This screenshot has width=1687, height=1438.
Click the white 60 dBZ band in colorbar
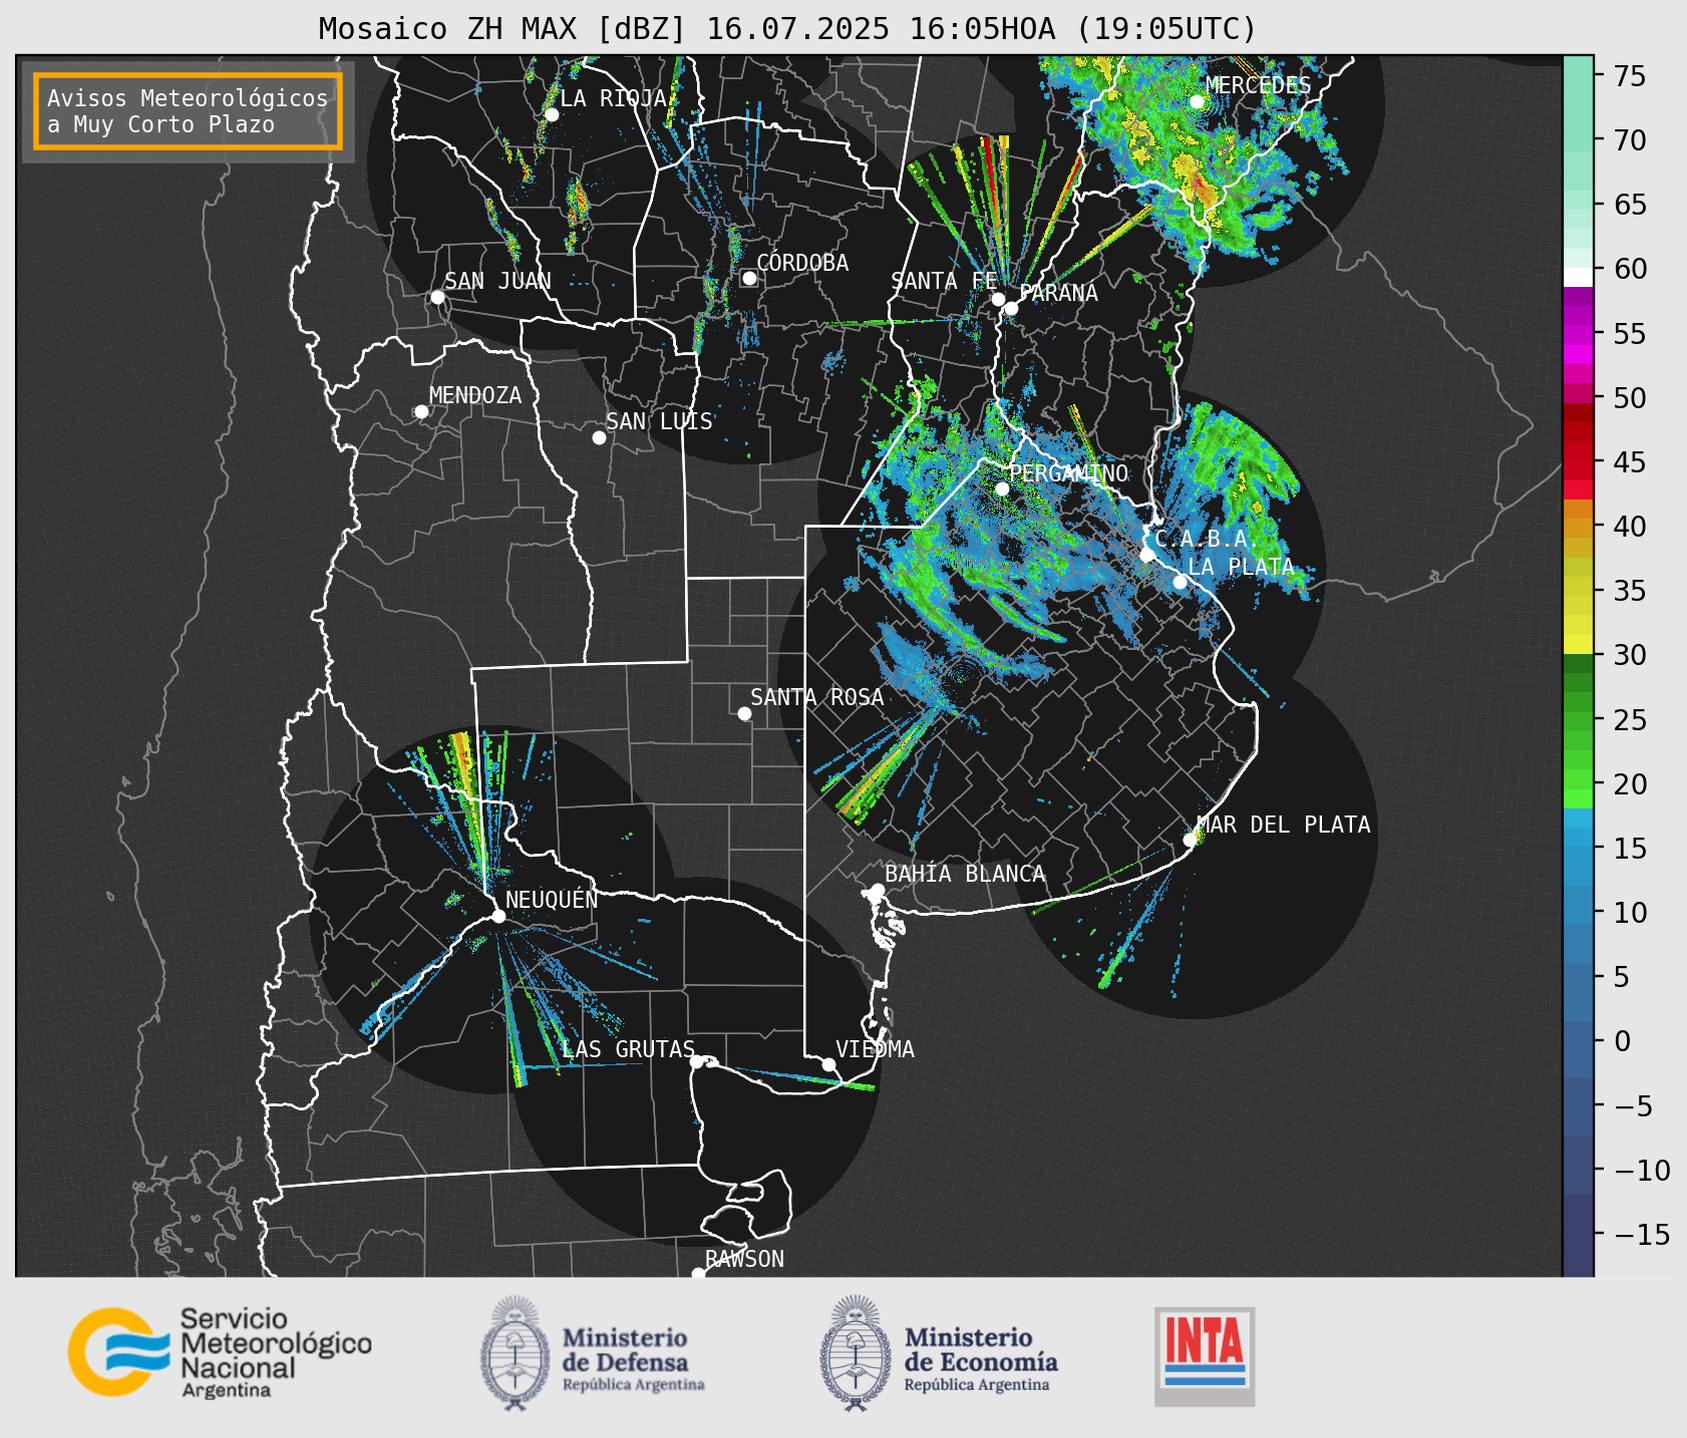pos(1578,277)
